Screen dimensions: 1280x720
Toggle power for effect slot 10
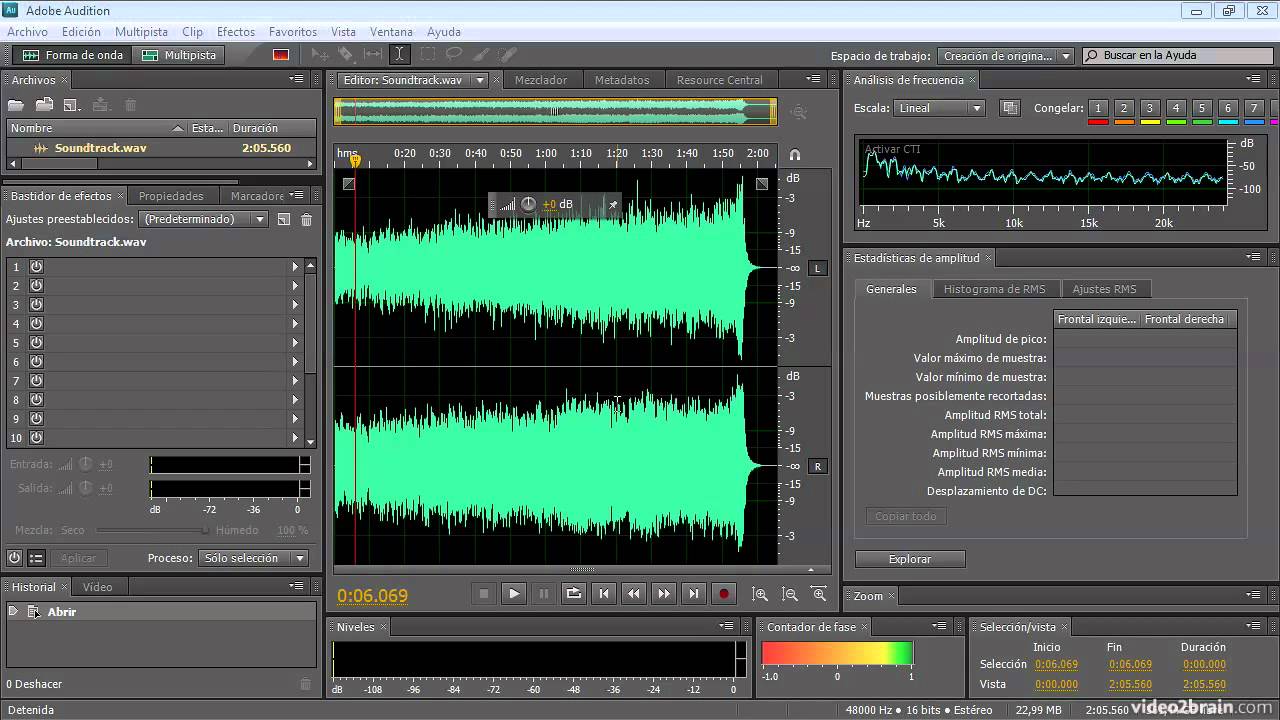[36, 438]
